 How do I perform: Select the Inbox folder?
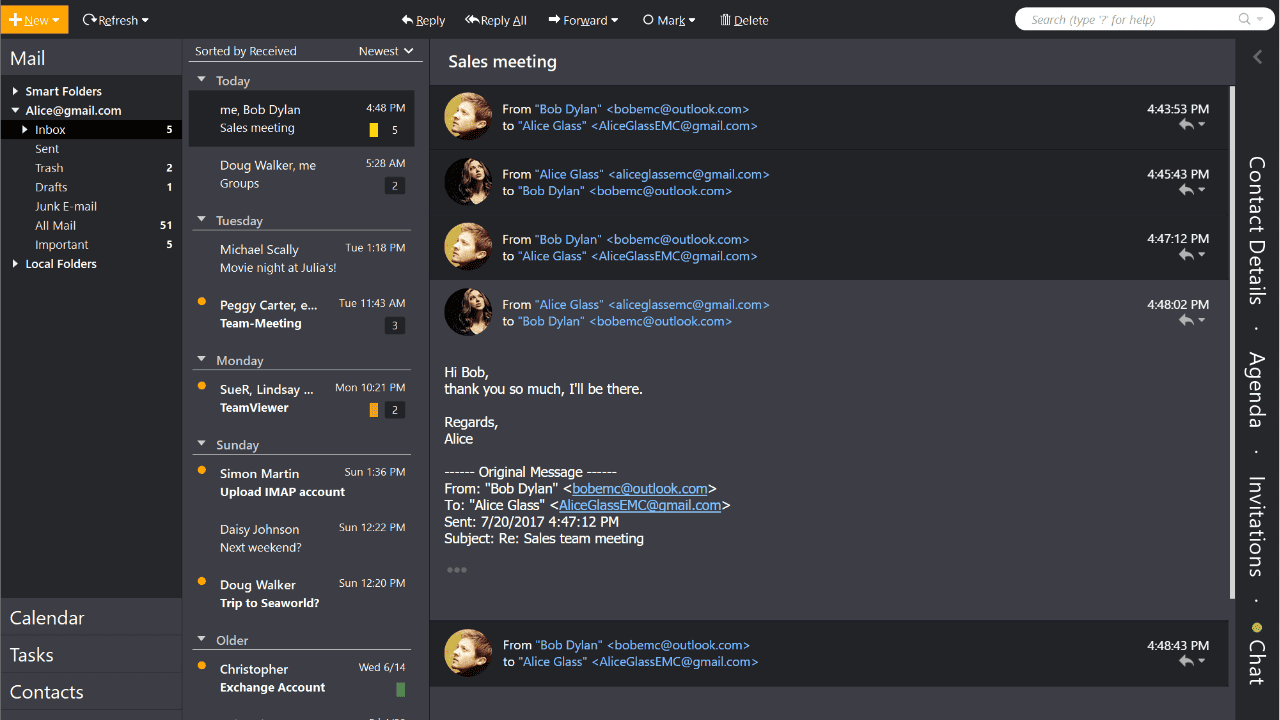[x=91, y=130]
